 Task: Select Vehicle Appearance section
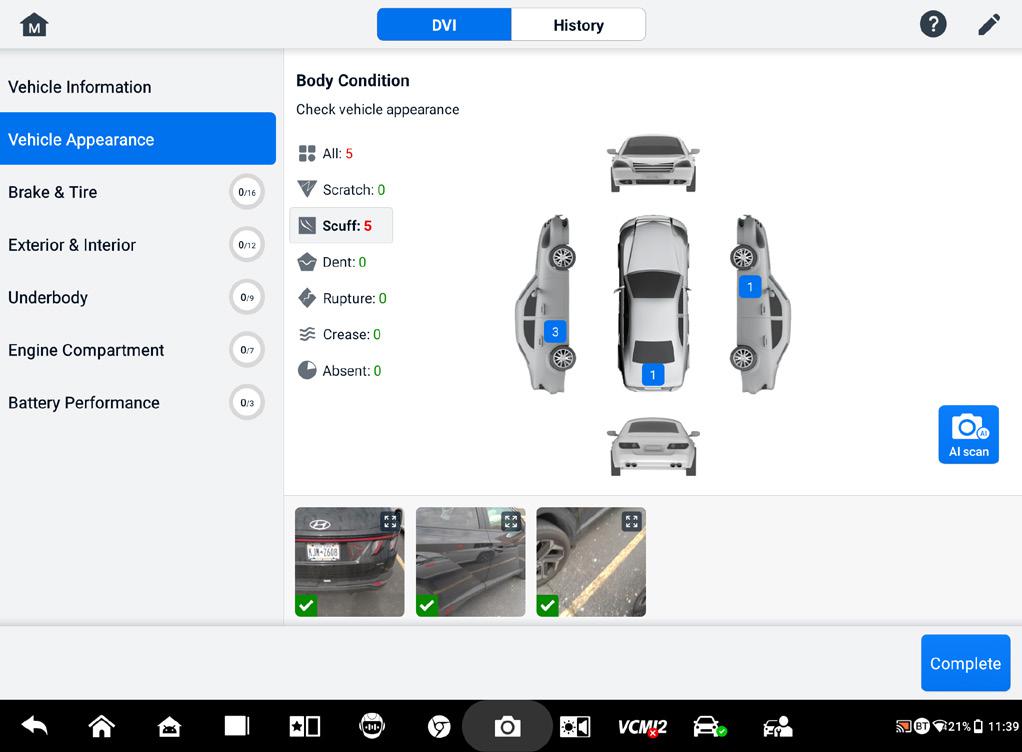point(138,139)
